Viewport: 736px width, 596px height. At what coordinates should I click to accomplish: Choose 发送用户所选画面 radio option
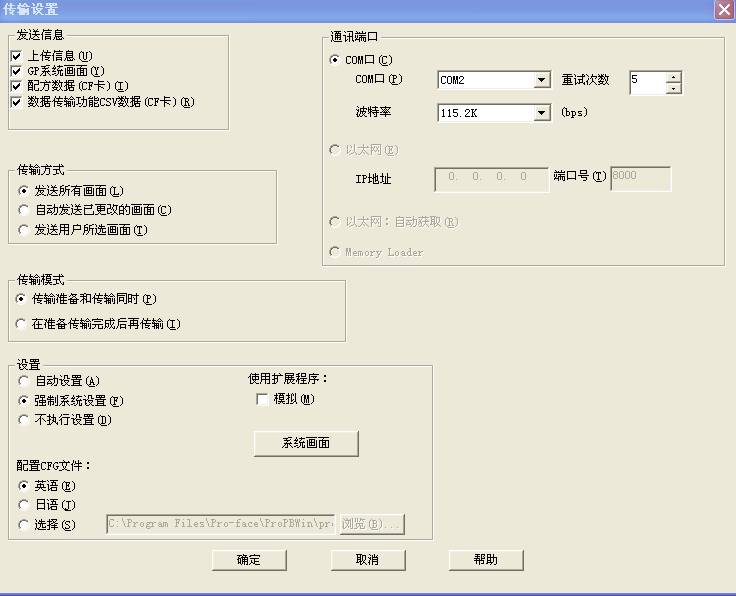(x=25, y=230)
